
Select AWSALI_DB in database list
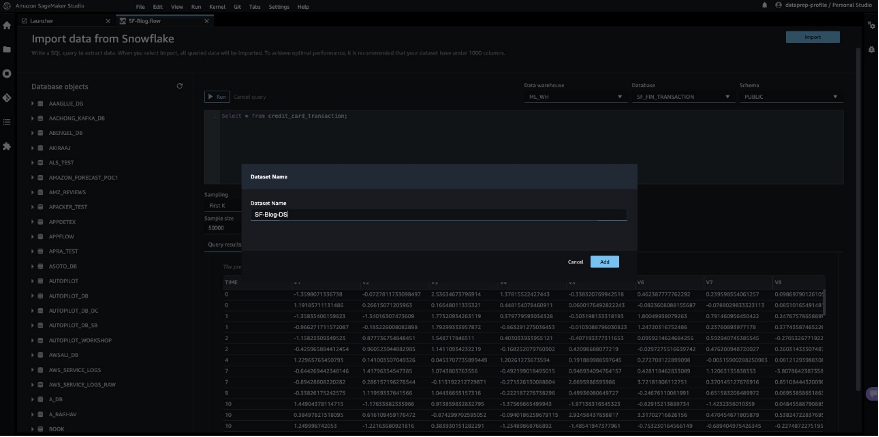point(63,355)
